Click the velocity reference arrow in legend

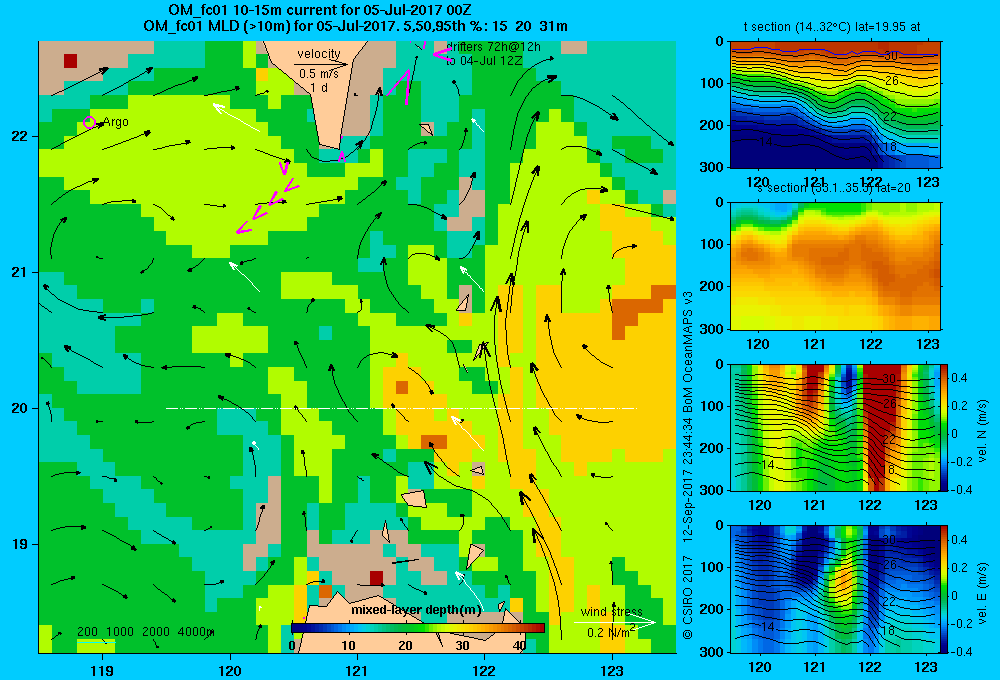(321, 64)
